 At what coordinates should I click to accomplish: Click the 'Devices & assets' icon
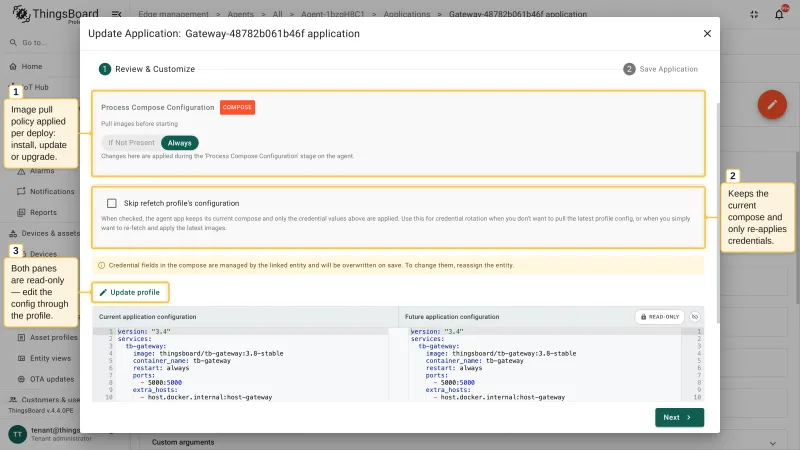tap(13, 233)
